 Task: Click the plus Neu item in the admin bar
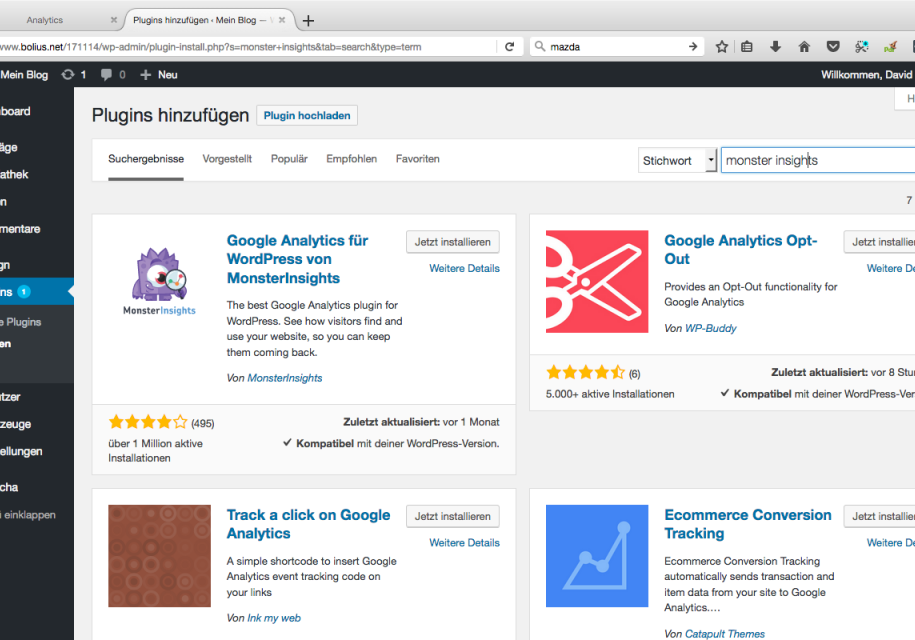point(159,75)
